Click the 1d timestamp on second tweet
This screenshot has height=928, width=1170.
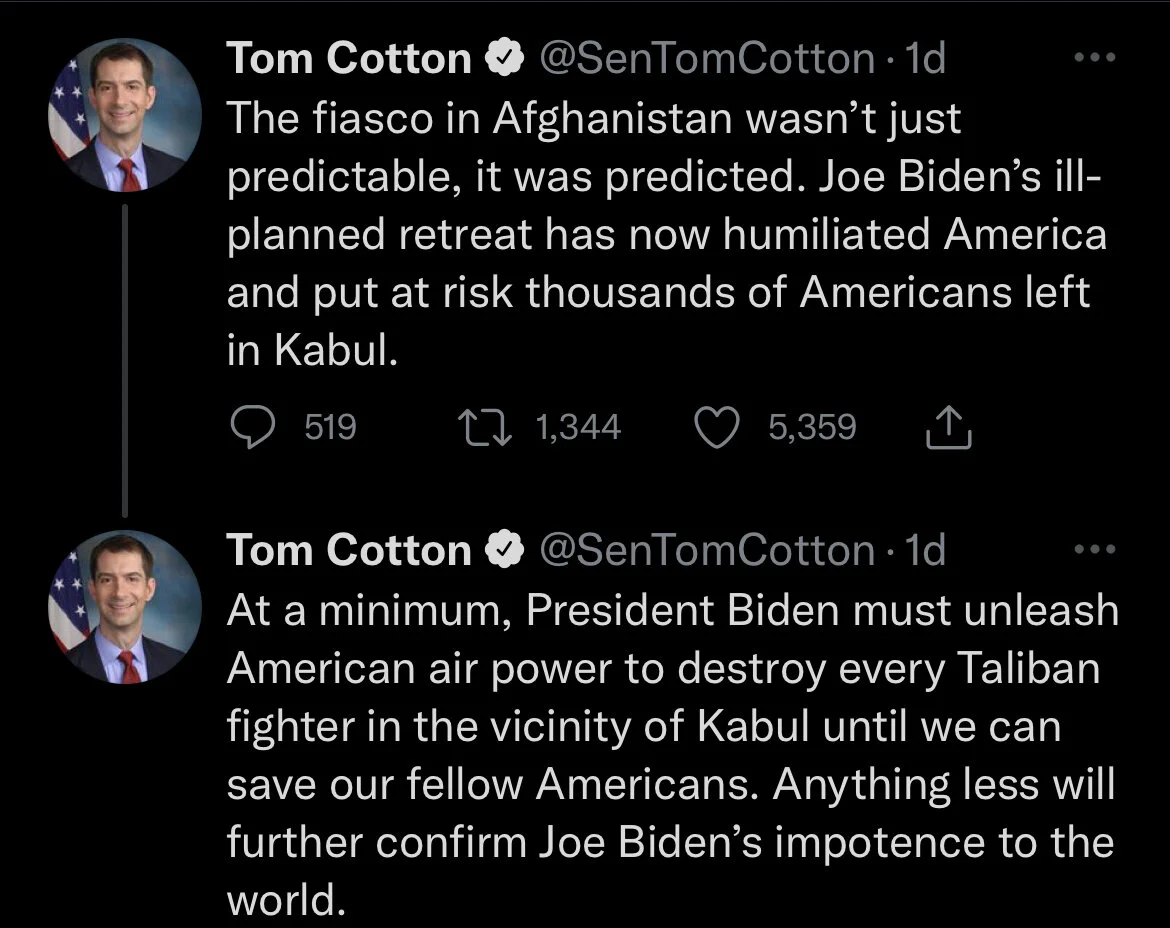pyautogui.click(x=924, y=550)
